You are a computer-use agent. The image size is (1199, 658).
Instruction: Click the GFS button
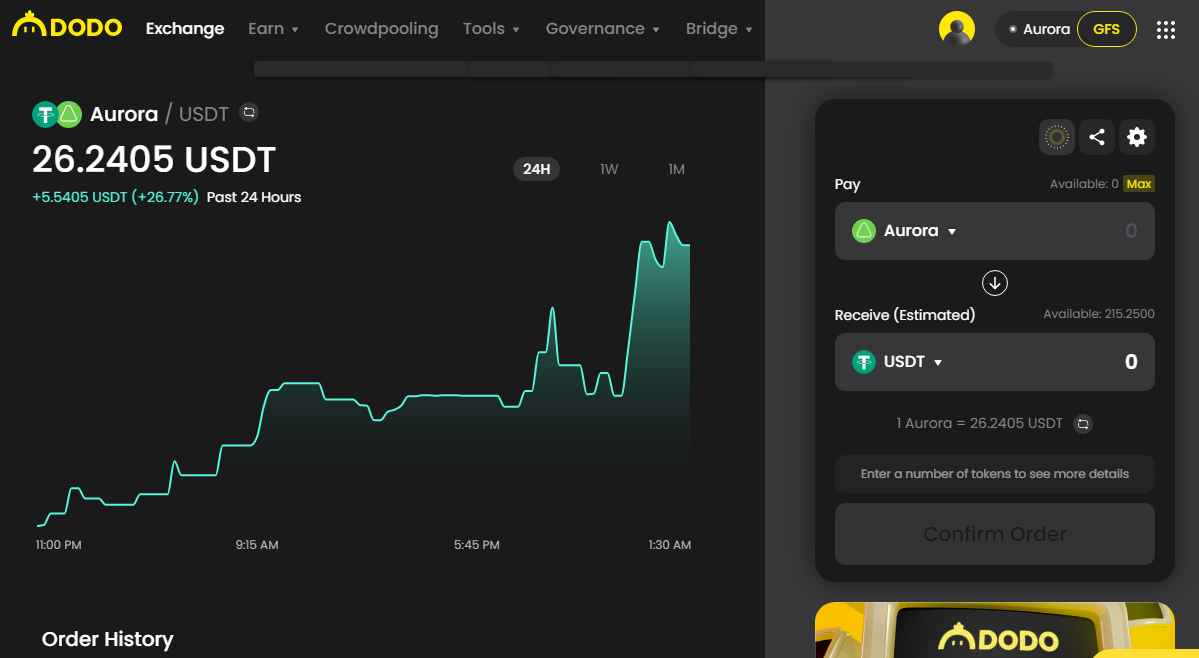click(1106, 29)
